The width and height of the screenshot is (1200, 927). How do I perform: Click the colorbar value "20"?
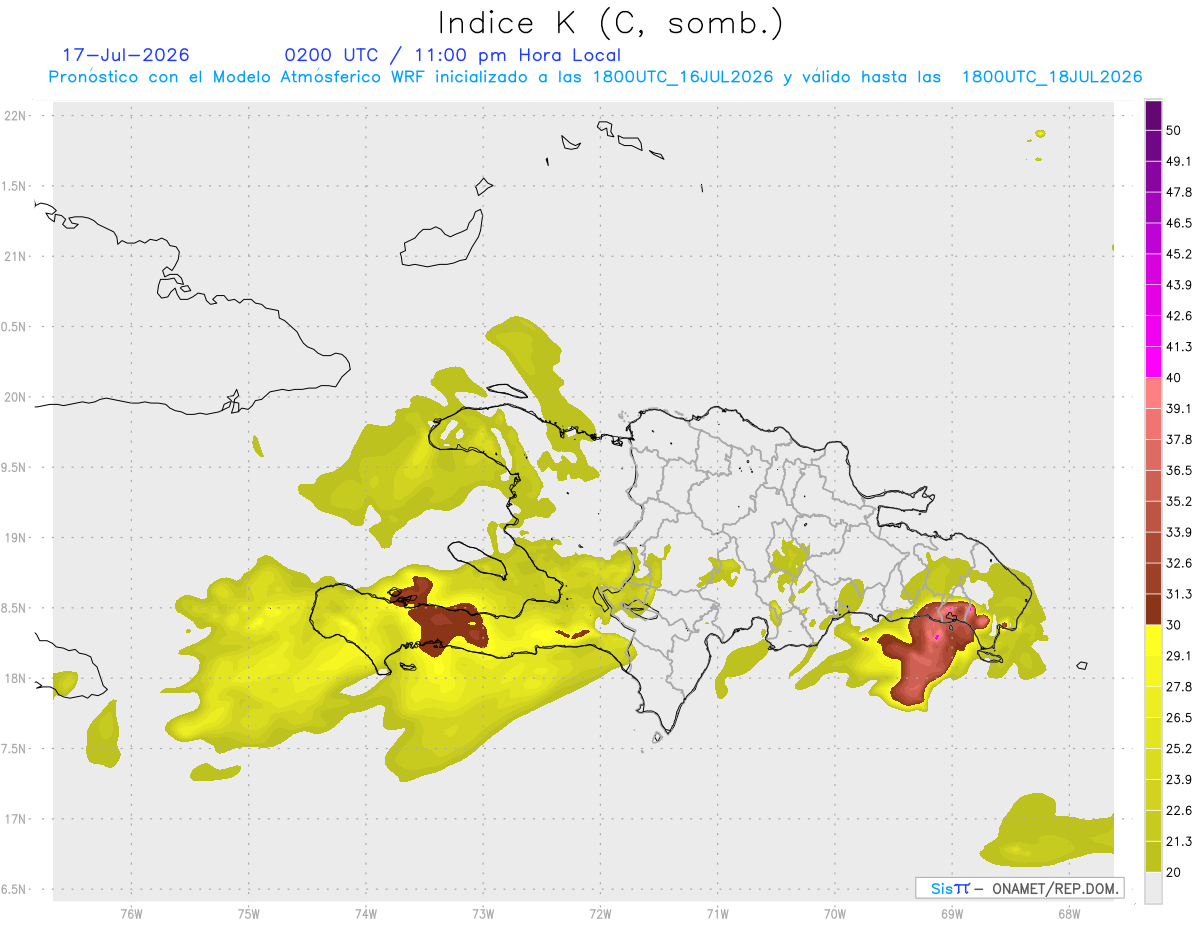(1174, 873)
